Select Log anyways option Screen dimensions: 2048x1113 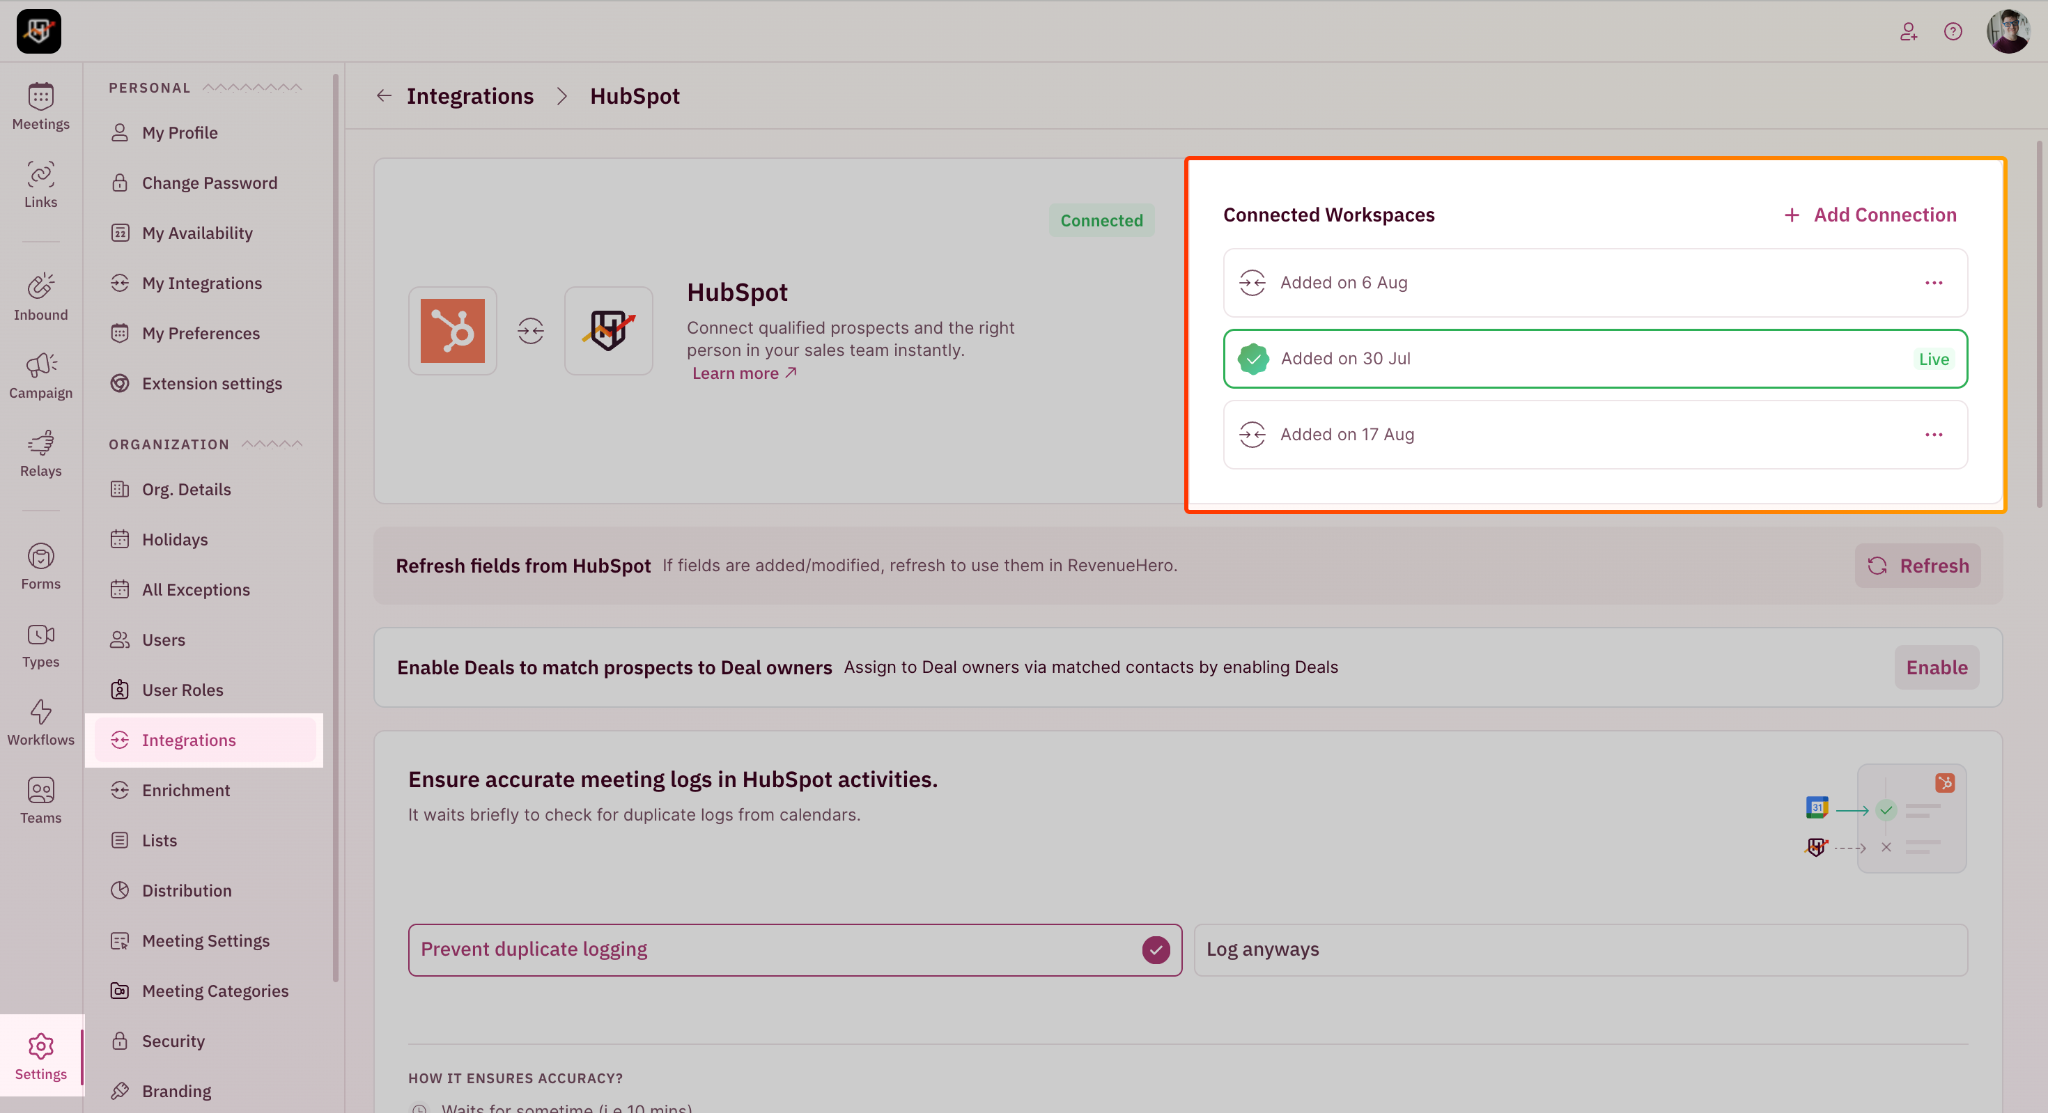[1581, 950]
